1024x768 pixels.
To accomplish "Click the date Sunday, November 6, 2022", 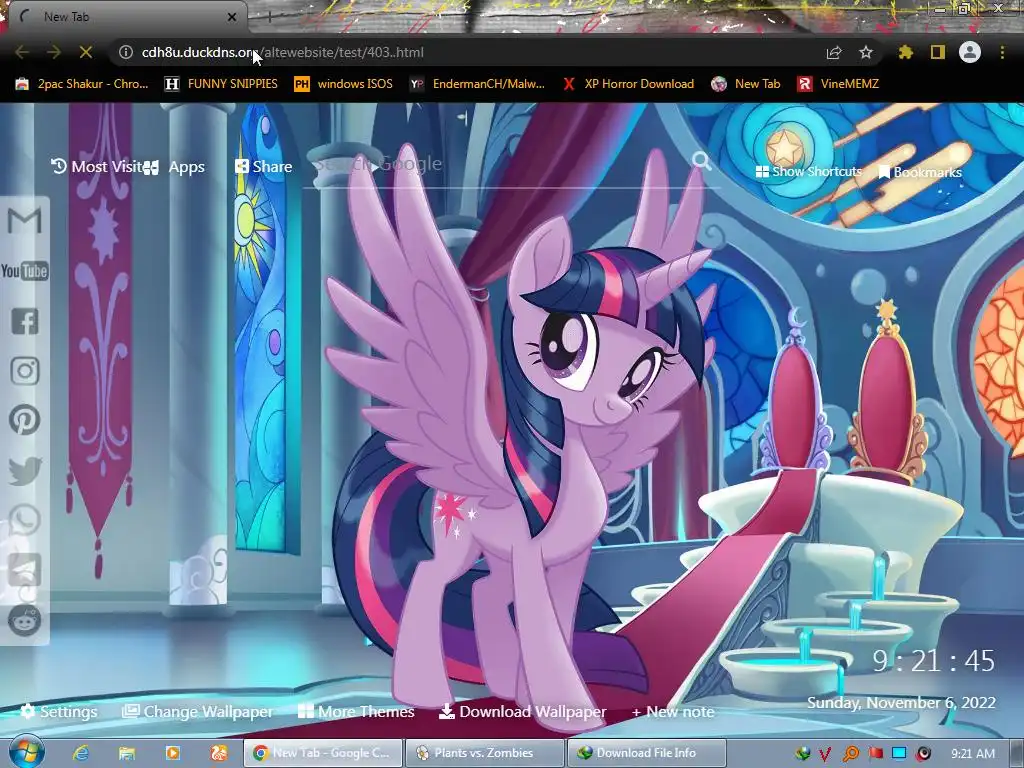I will [x=901, y=703].
